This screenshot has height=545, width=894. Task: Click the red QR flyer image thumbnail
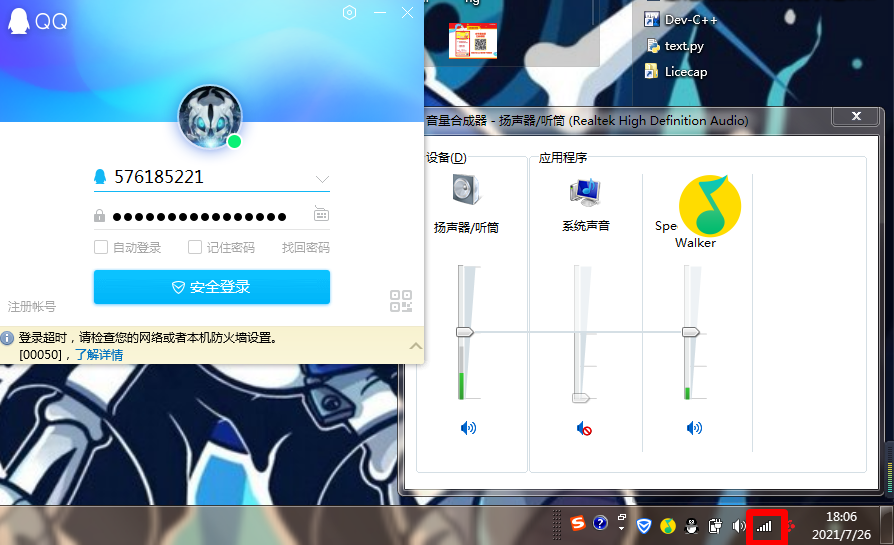pos(473,41)
